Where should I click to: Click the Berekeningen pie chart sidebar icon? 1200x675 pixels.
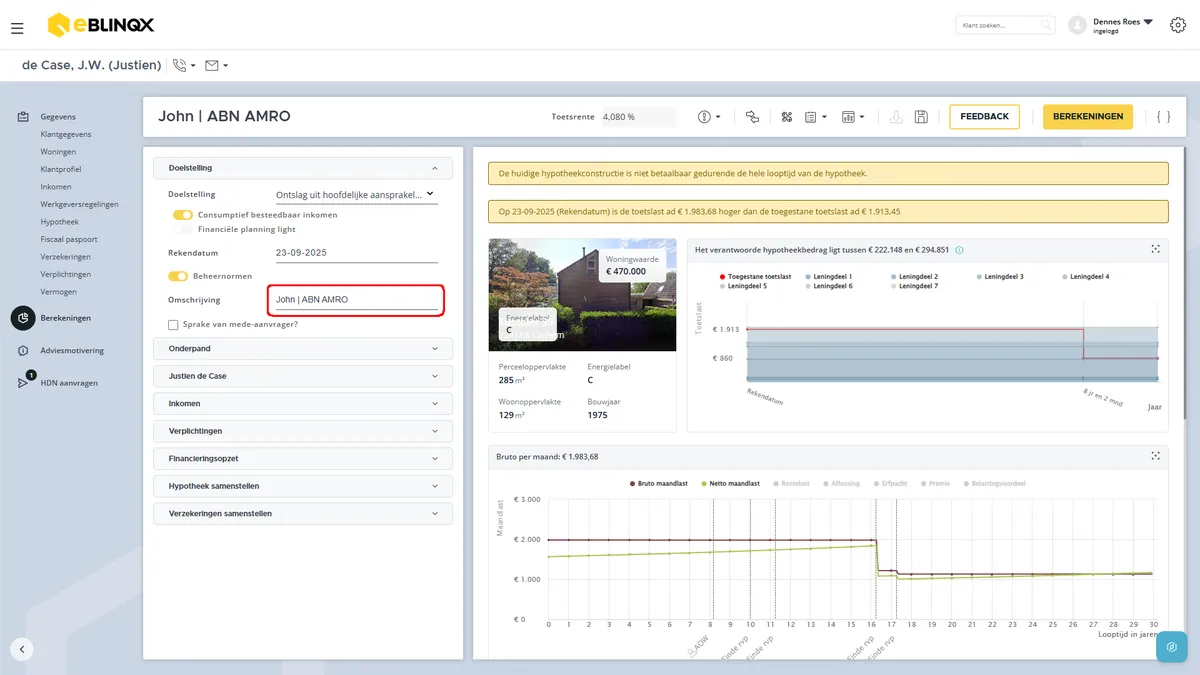(23, 318)
